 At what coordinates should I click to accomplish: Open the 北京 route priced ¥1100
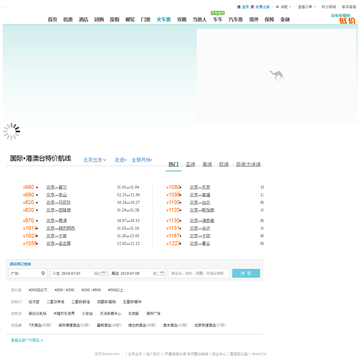[200, 203]
